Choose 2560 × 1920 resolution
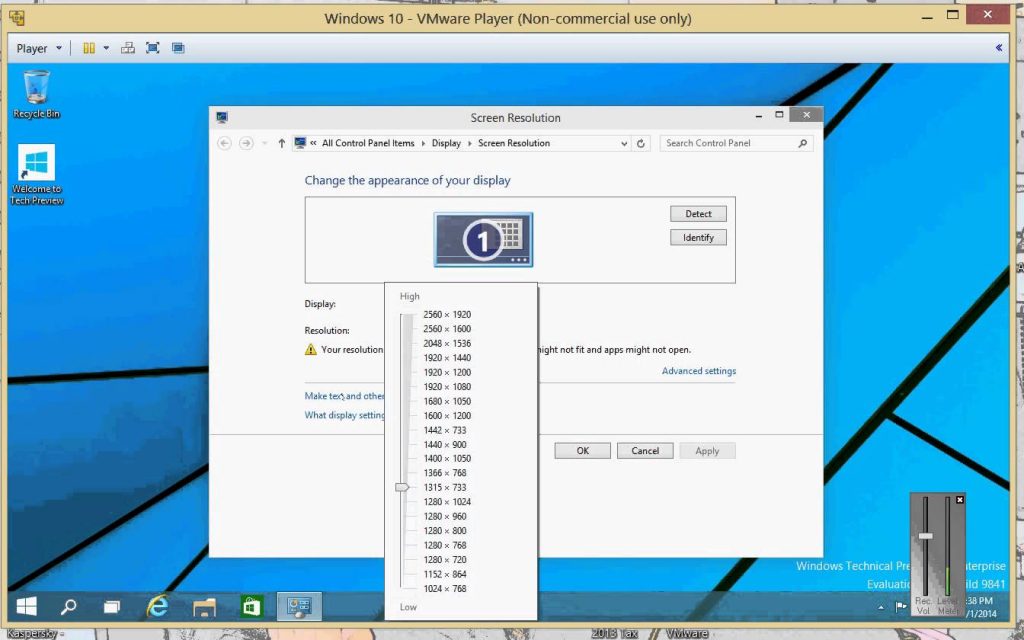This screenshot has width=1024, height=640. [x=447, y=315]
